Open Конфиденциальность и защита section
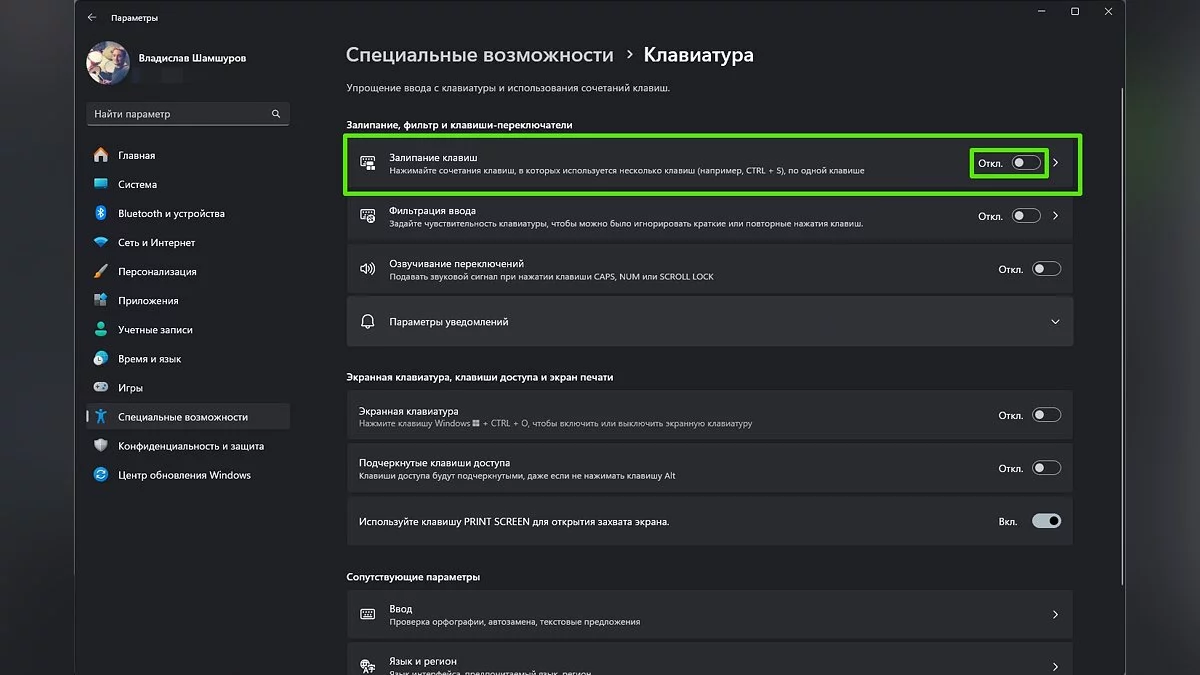 [x=191, y=446]
